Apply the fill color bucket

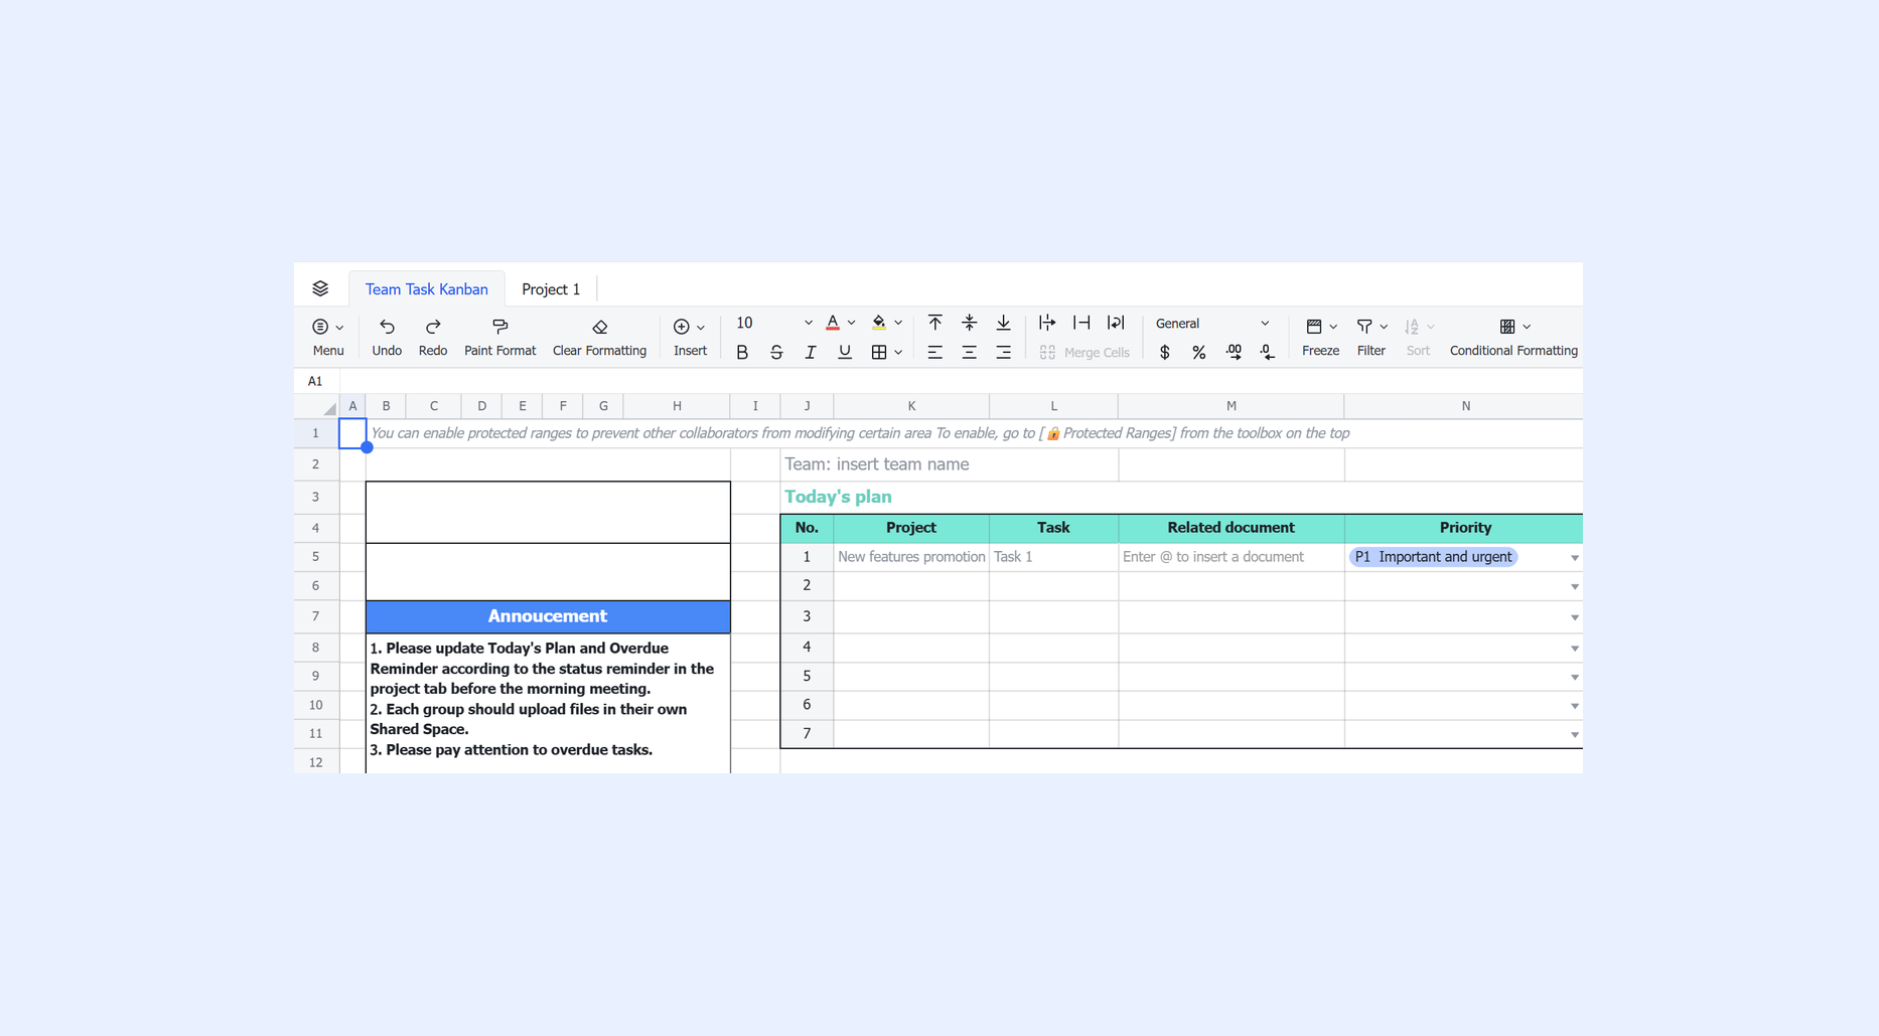879,323
